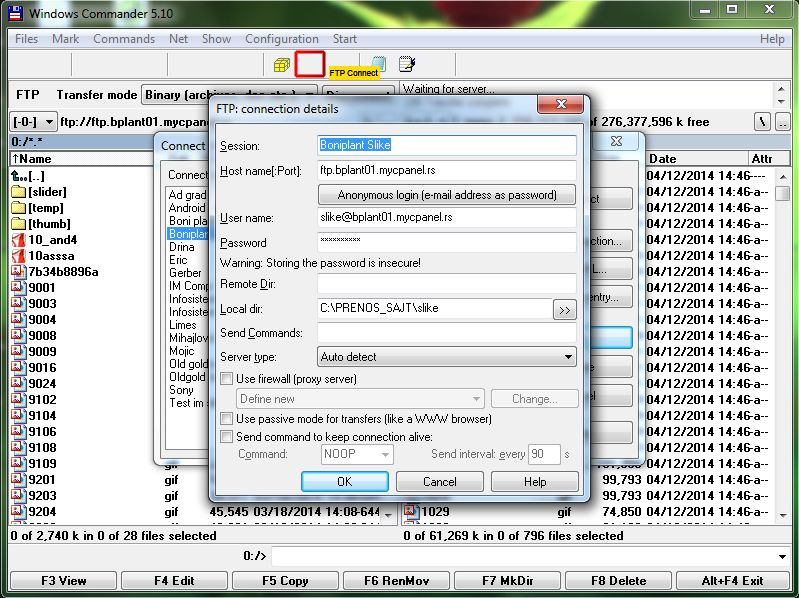Click the Password field
This screenshot has width=799, height=598.
[x=447, y=242]
